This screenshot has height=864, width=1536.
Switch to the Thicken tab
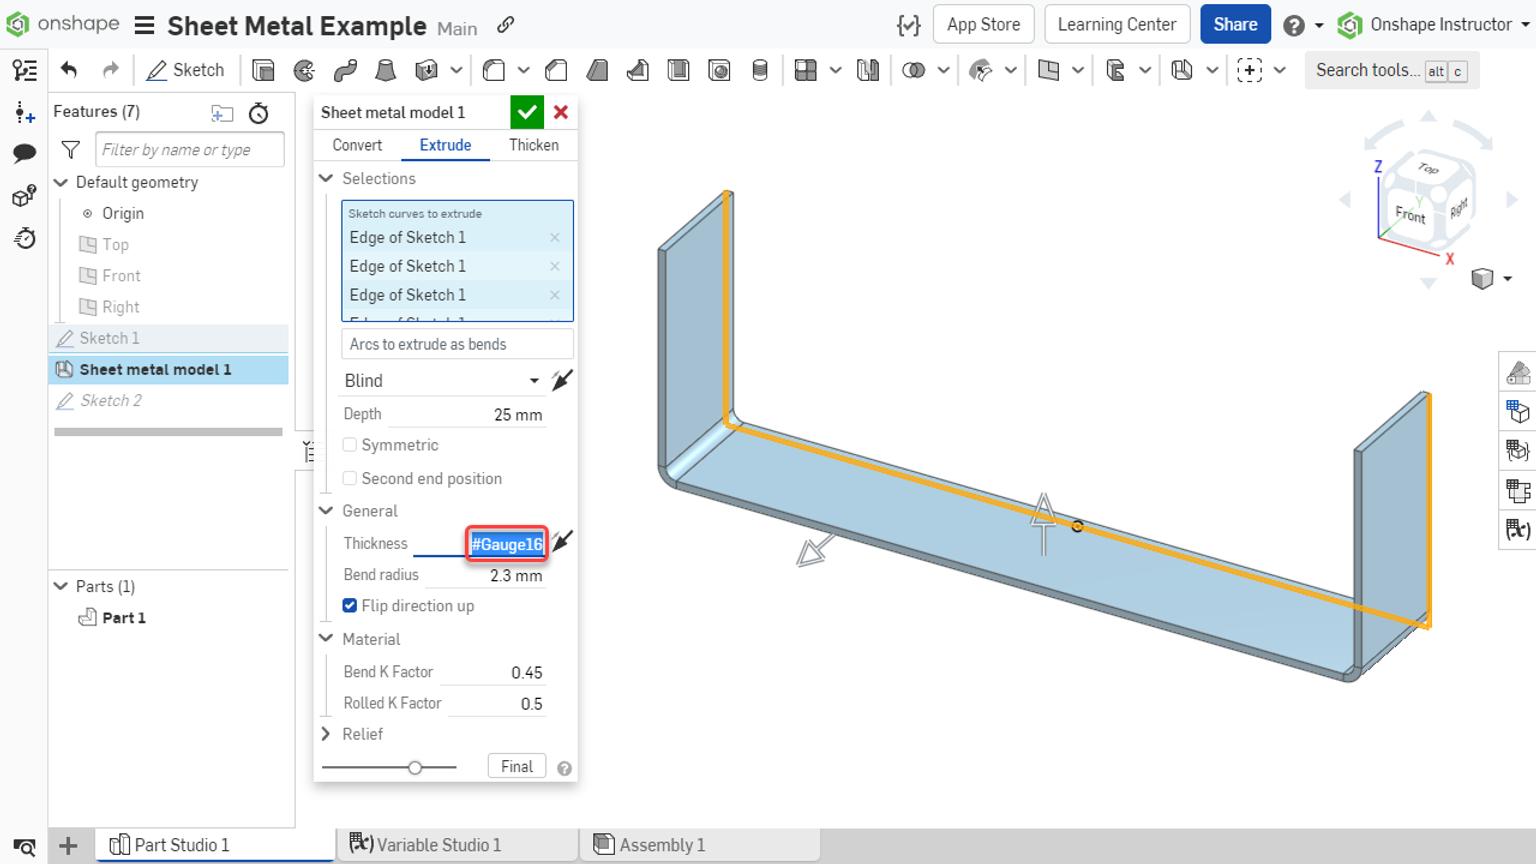[x=533, y=145]
